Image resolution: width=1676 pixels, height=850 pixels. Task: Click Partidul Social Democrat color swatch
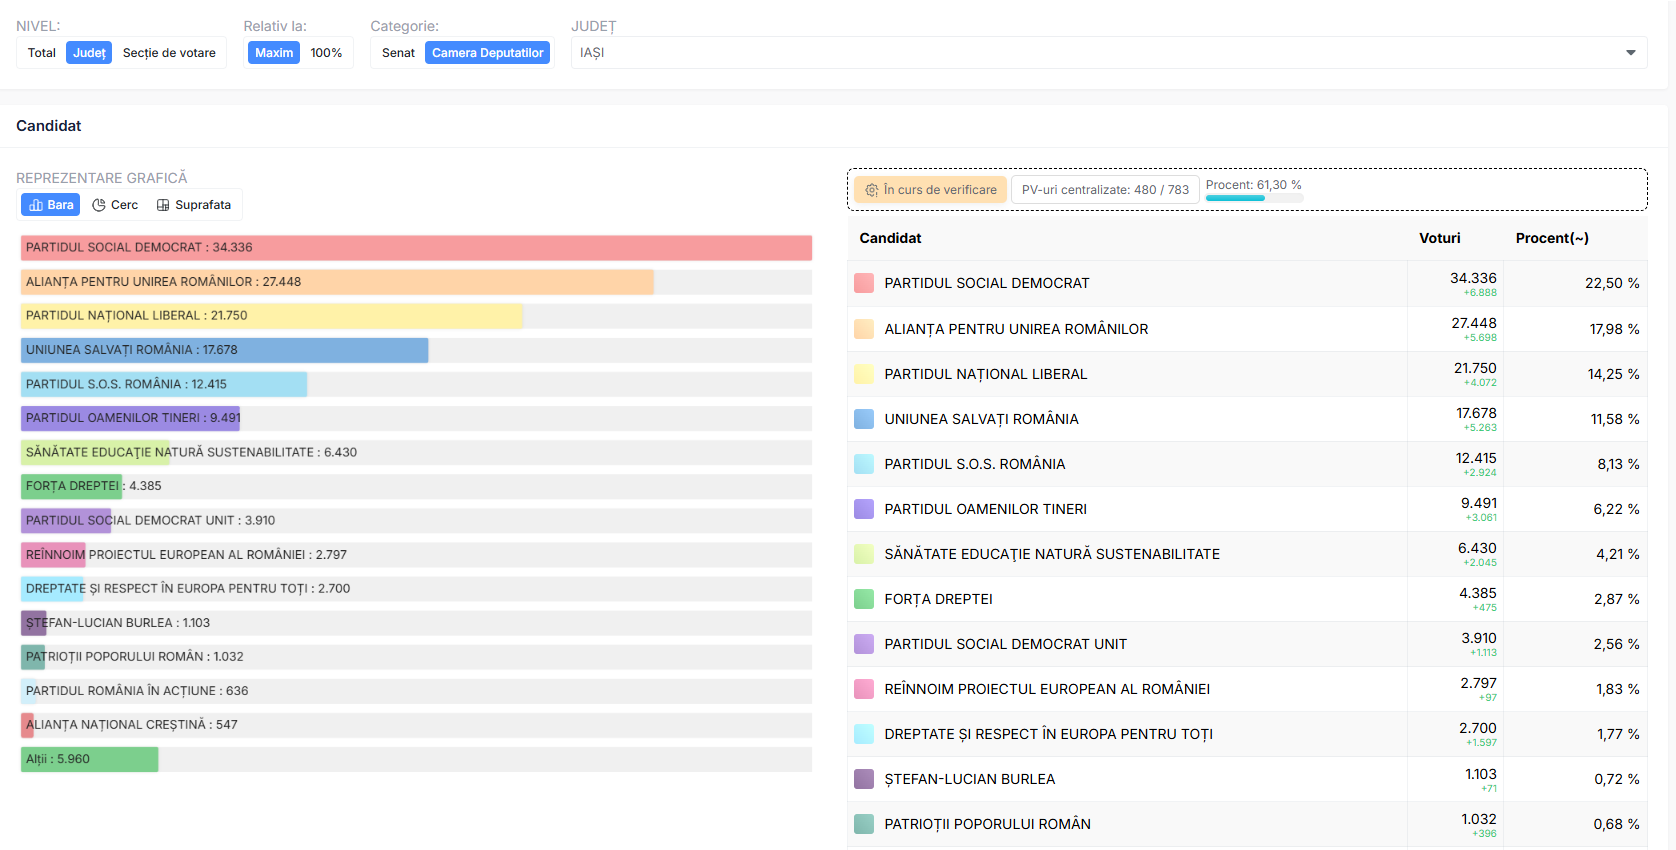(x=864, y=283)
